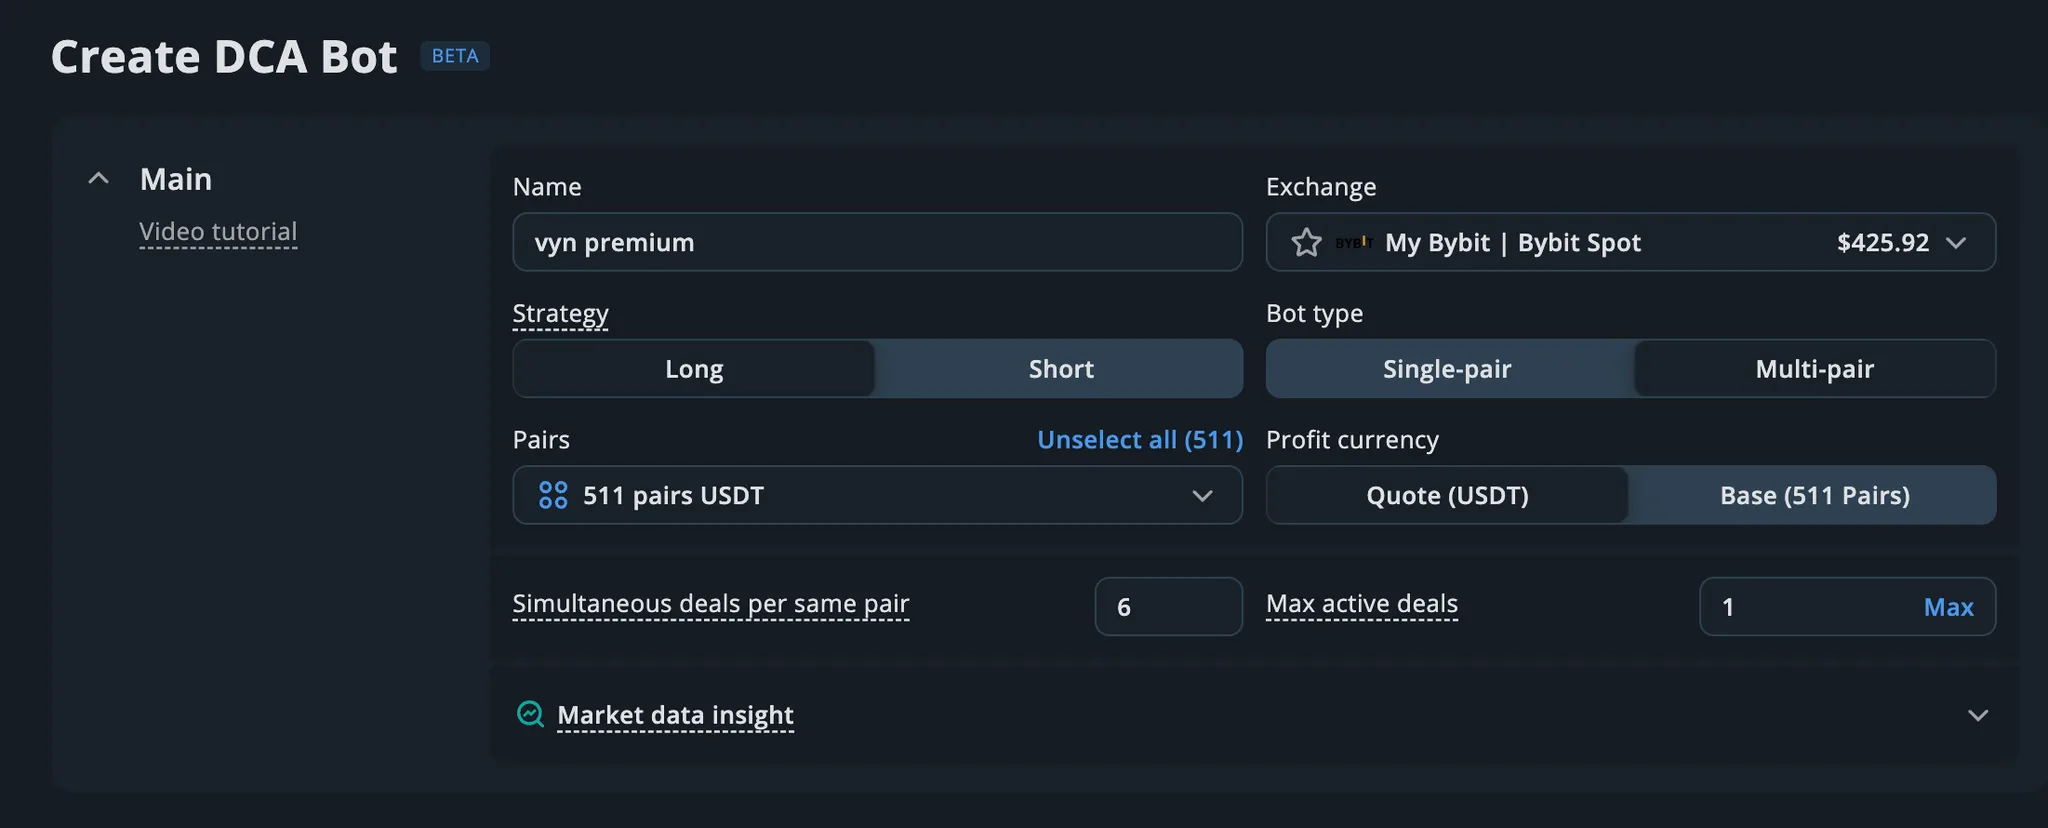Expand the Market data insight panel

pyautogui.click(x=1977, y=715)
